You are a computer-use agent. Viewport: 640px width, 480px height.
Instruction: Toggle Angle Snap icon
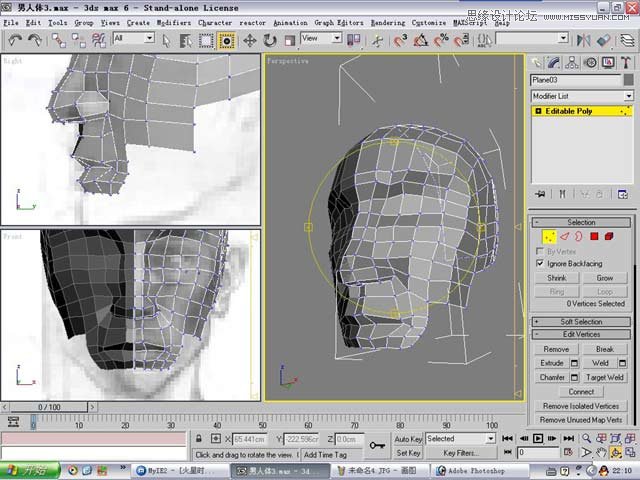(420, 40)
